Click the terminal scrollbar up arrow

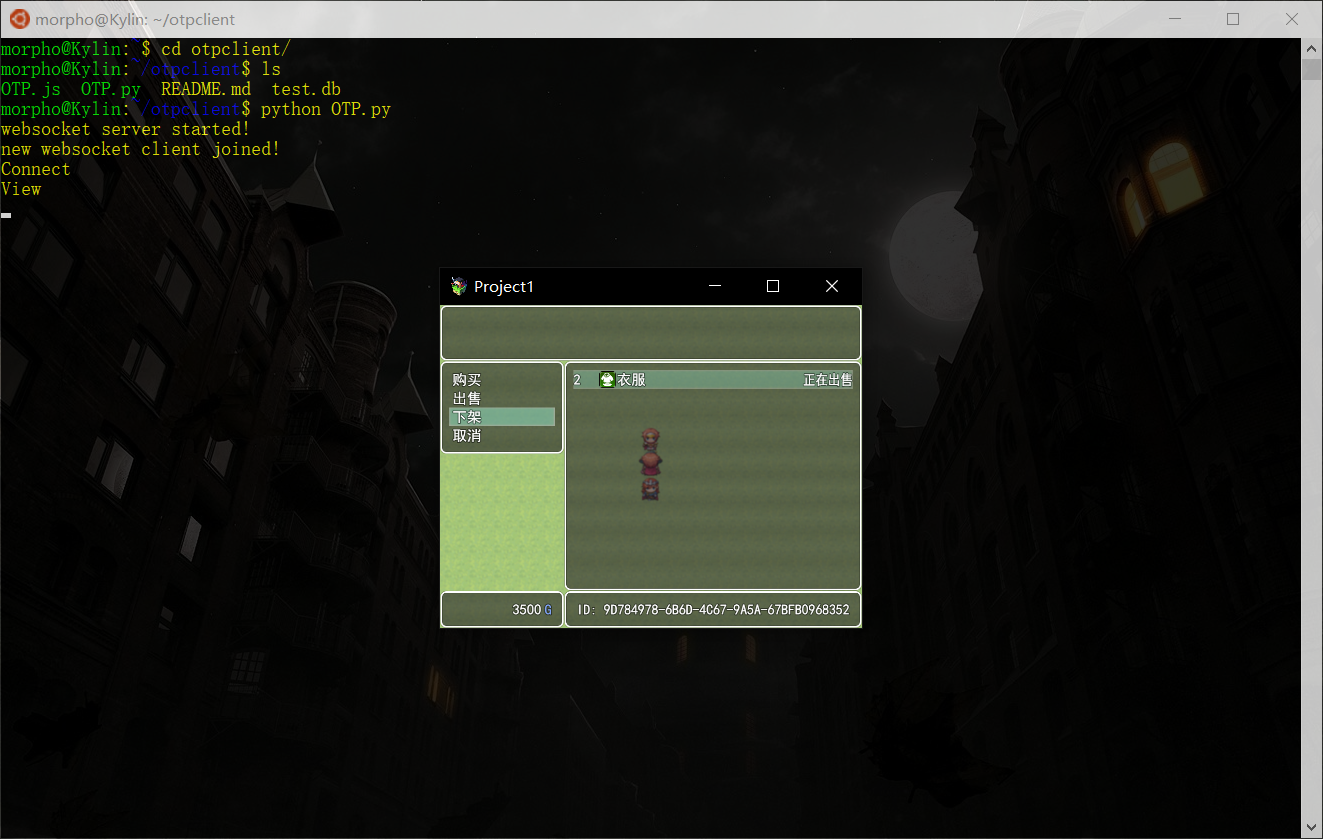[x=1312, y=48]
